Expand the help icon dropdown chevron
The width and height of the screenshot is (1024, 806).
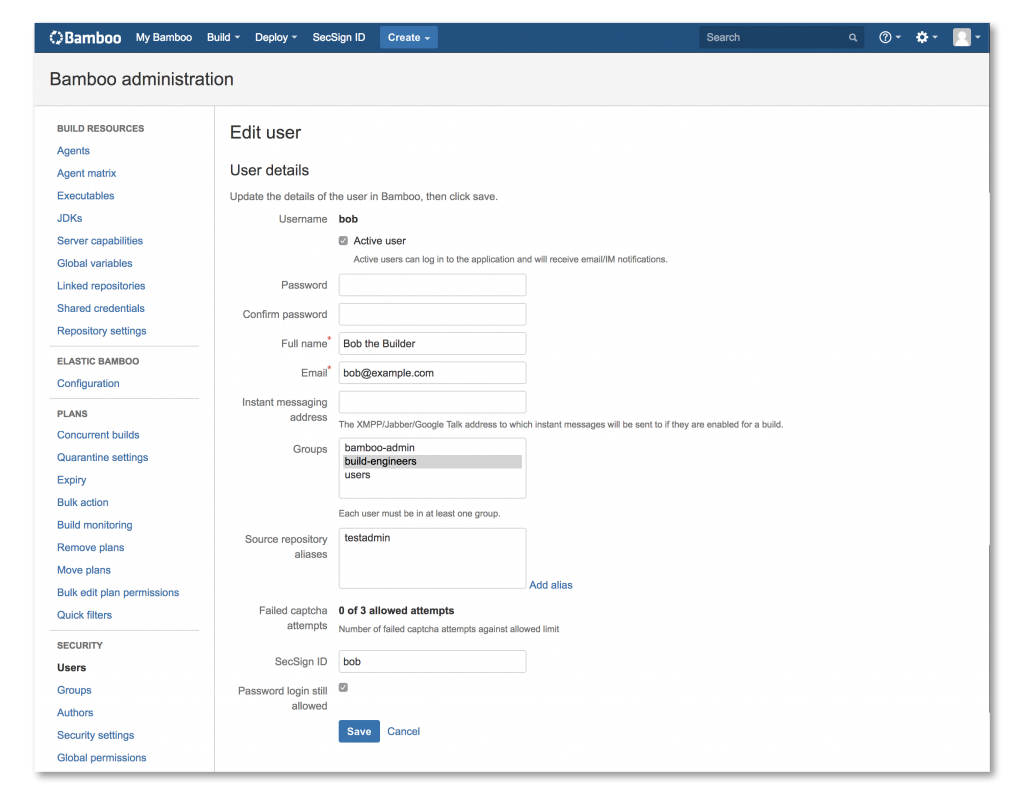[x=896, y=37]
